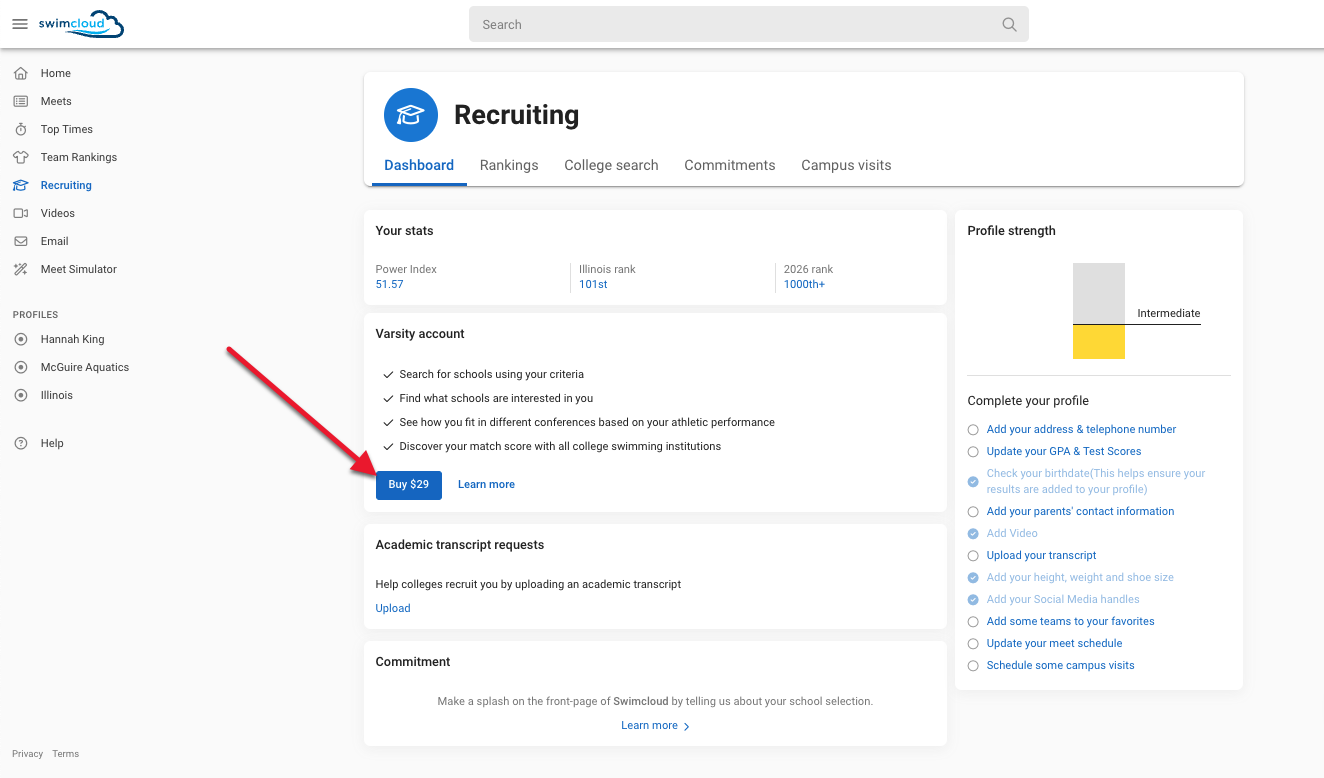Click Add your Social Media handles
Screen dimensions: 1324x778
(x=1063, y=599)
